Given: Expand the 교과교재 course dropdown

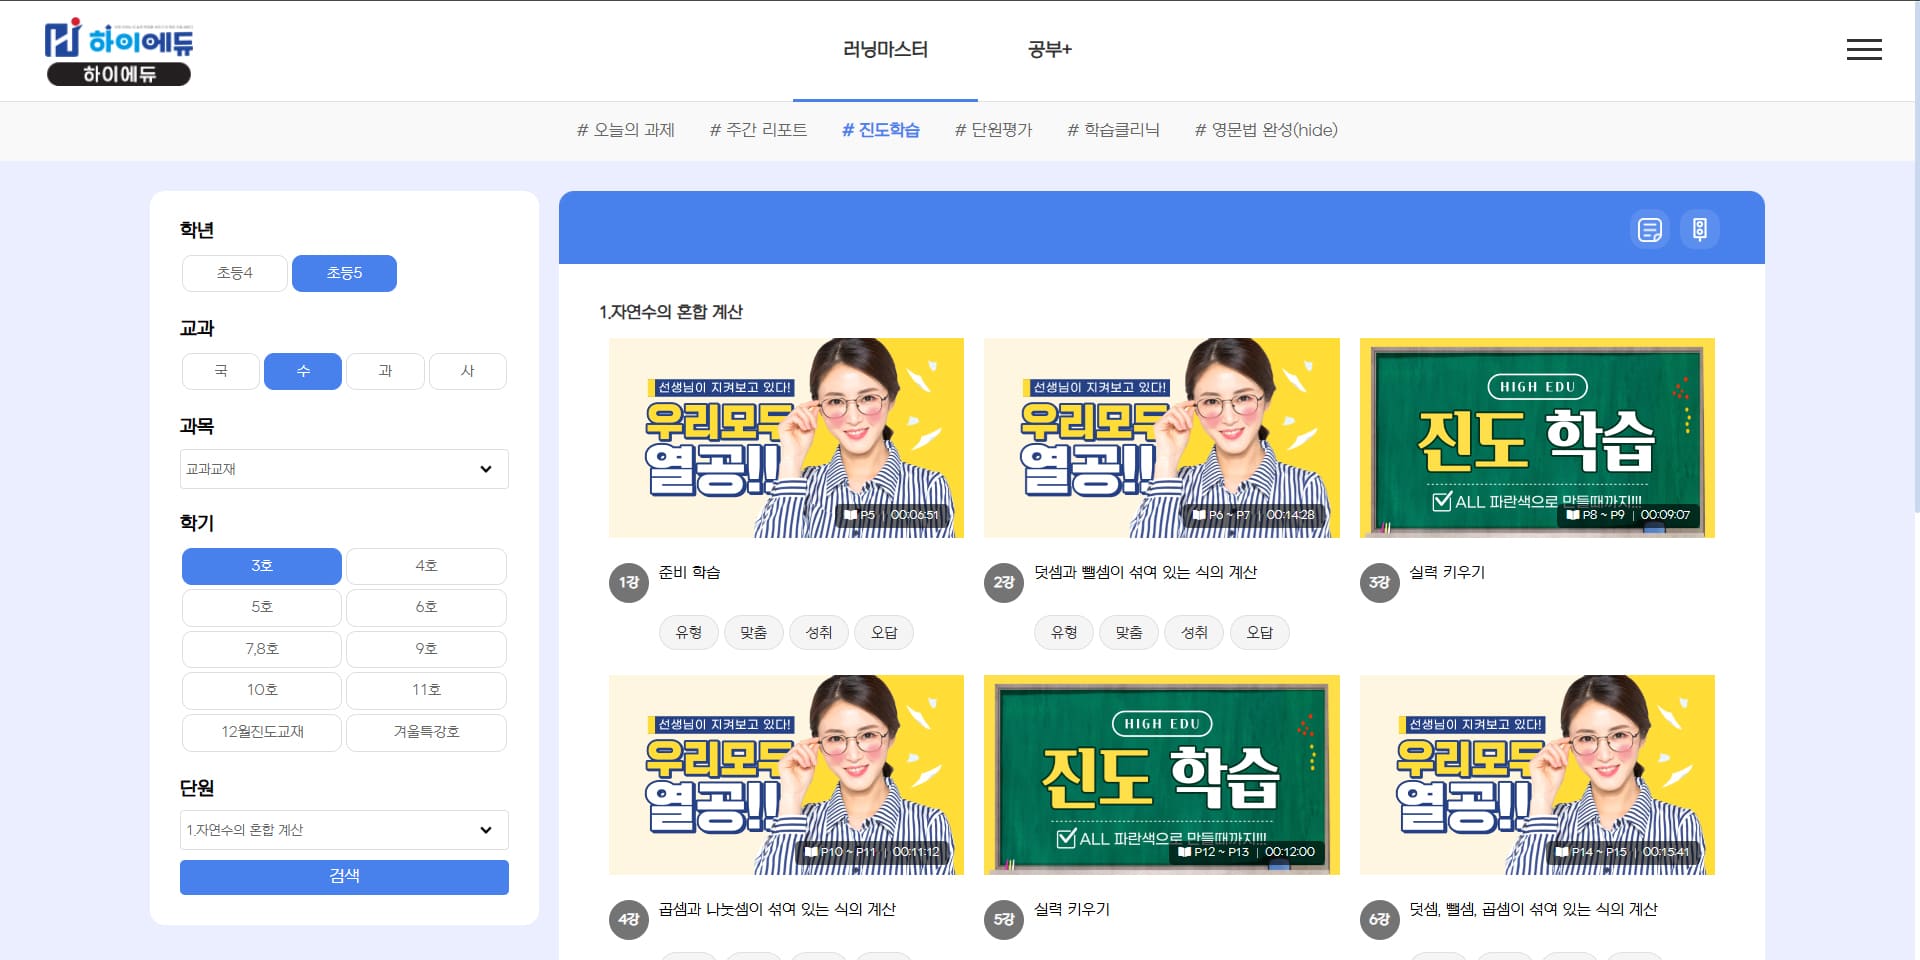Looking at the screenshot, I should tap(344, 469).
